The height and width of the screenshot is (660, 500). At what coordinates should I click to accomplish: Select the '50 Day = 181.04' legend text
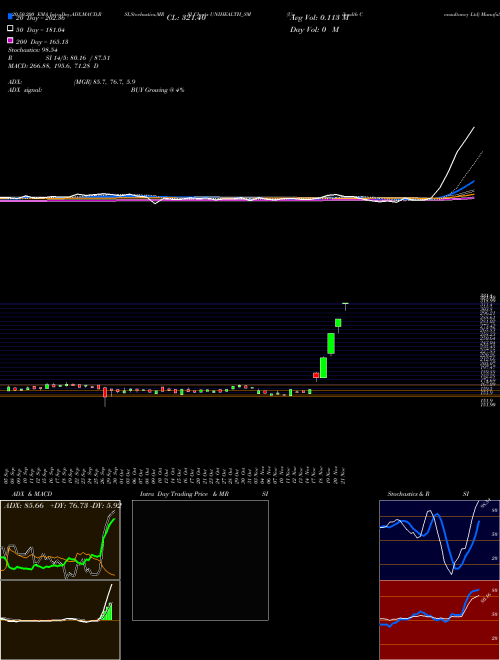(40, 30)
